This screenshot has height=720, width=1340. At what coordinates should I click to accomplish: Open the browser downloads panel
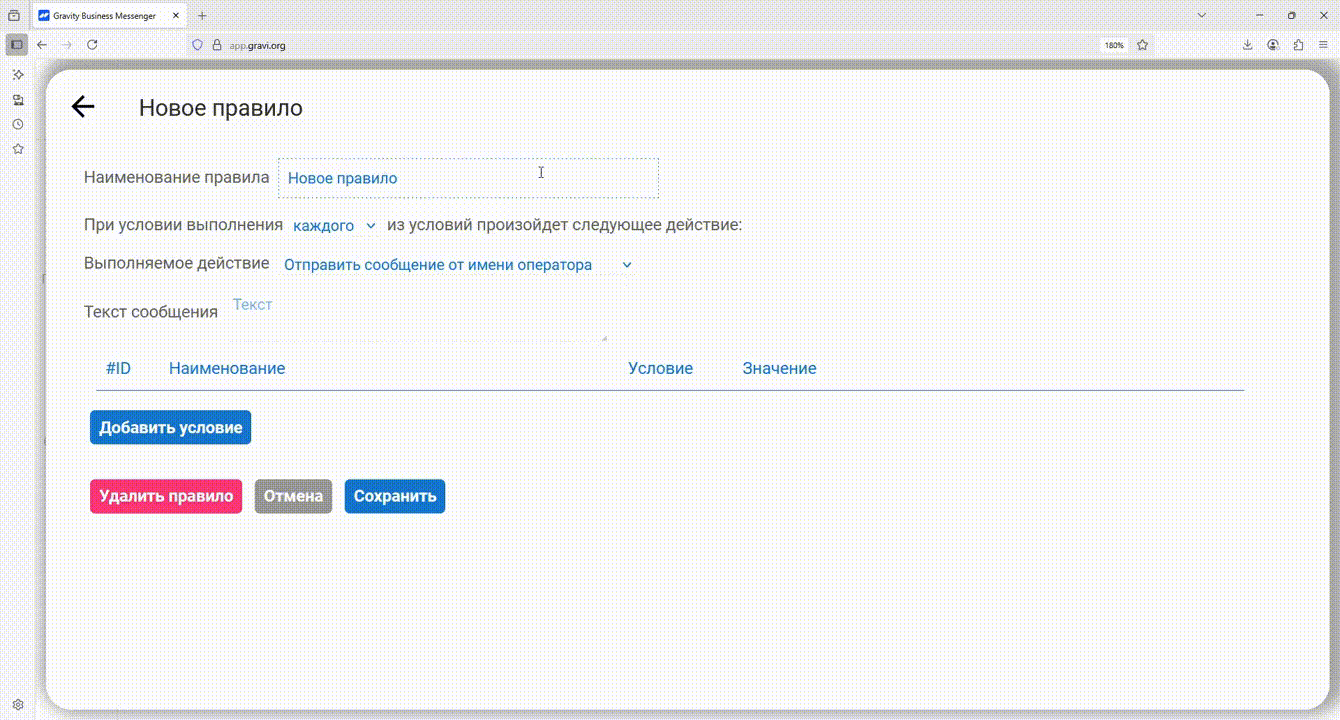tap(1248, 45)
